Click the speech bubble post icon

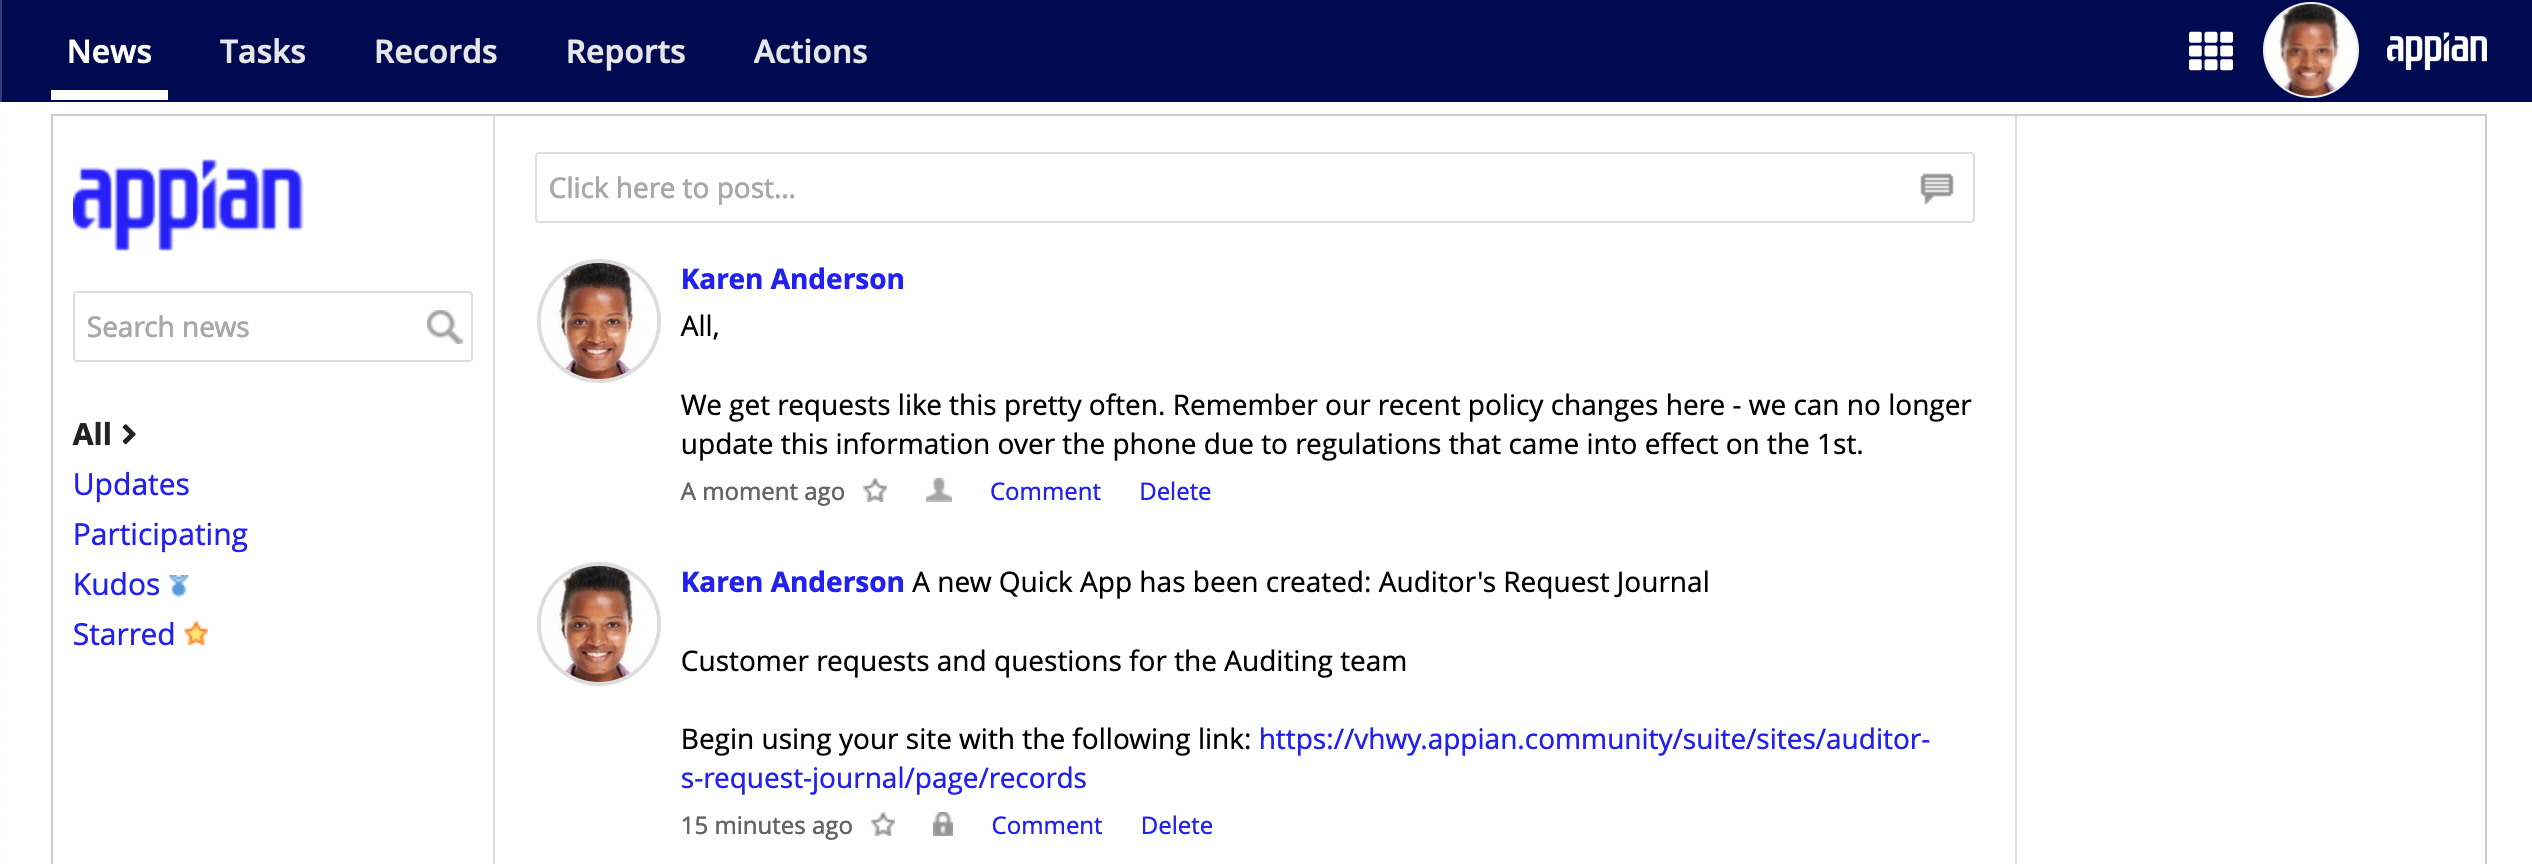coord(1936,188)
